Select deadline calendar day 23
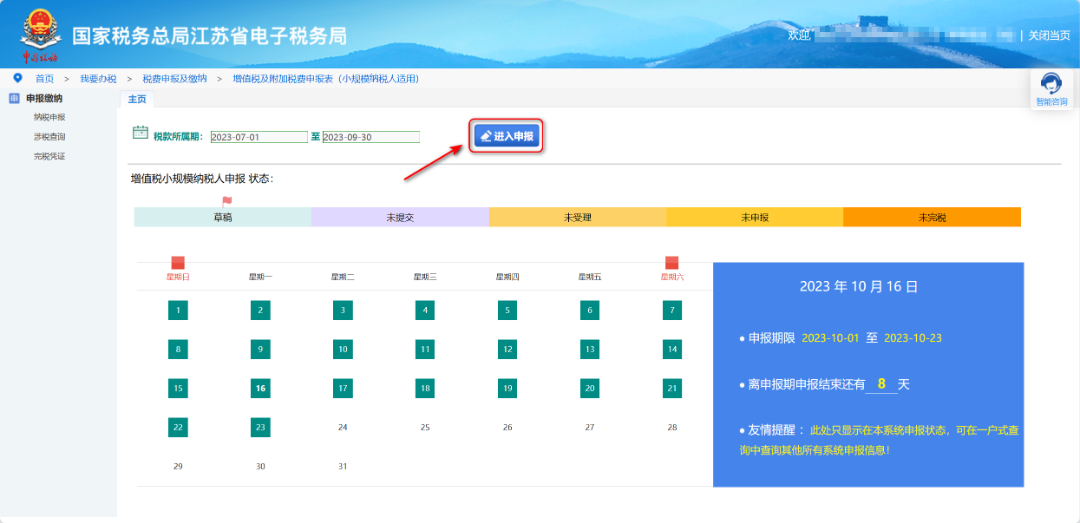Viewport: 1080px width, 523px height. 260,427
